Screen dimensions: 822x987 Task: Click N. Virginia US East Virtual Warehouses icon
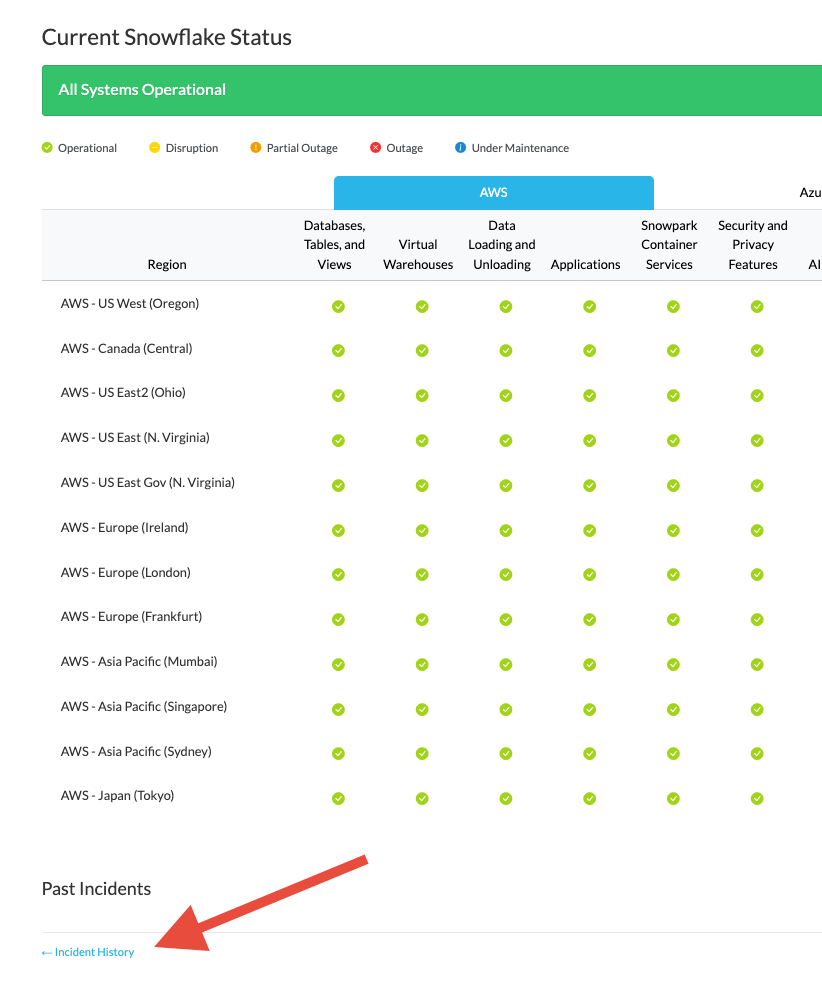[422, 441]
